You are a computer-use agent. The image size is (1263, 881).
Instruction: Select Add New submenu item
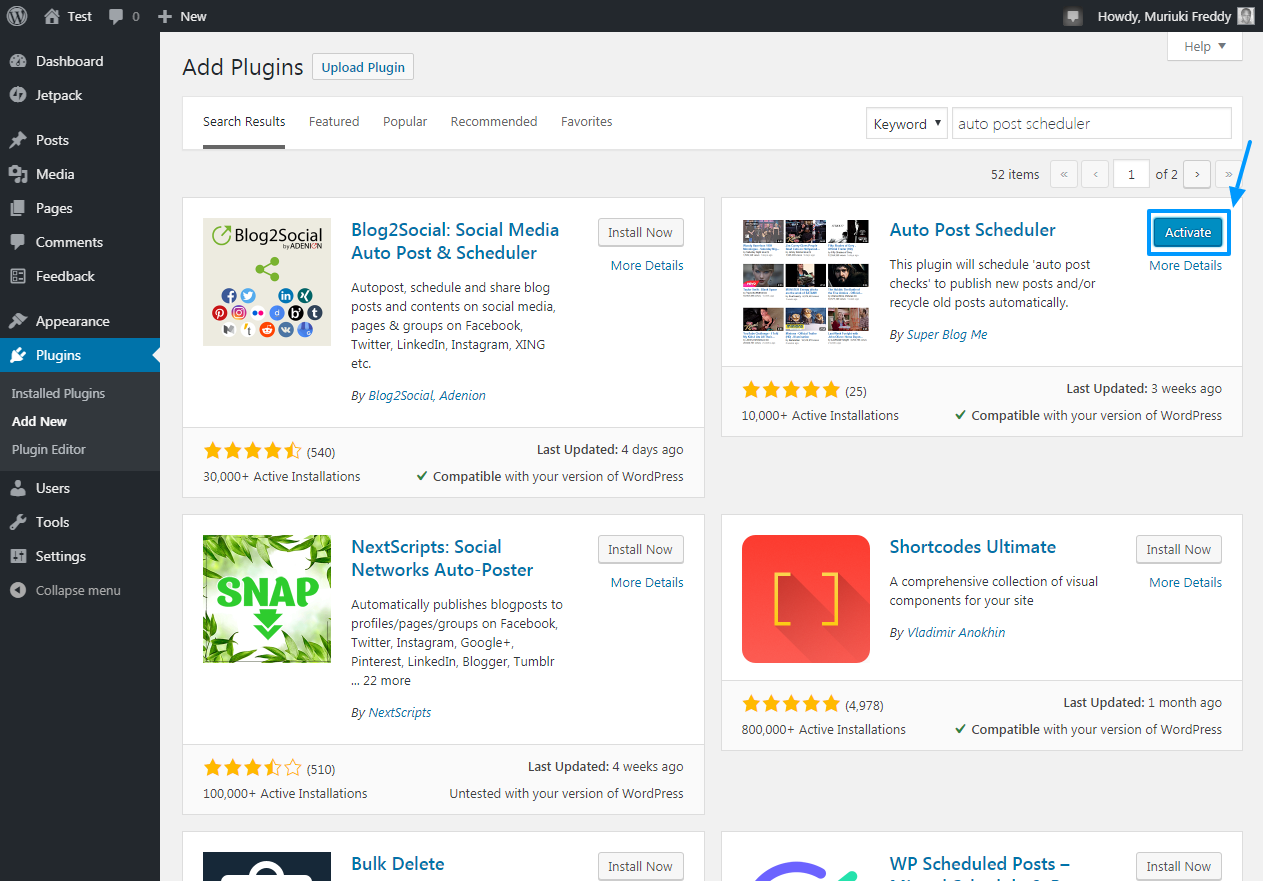[x=40, y=421]
